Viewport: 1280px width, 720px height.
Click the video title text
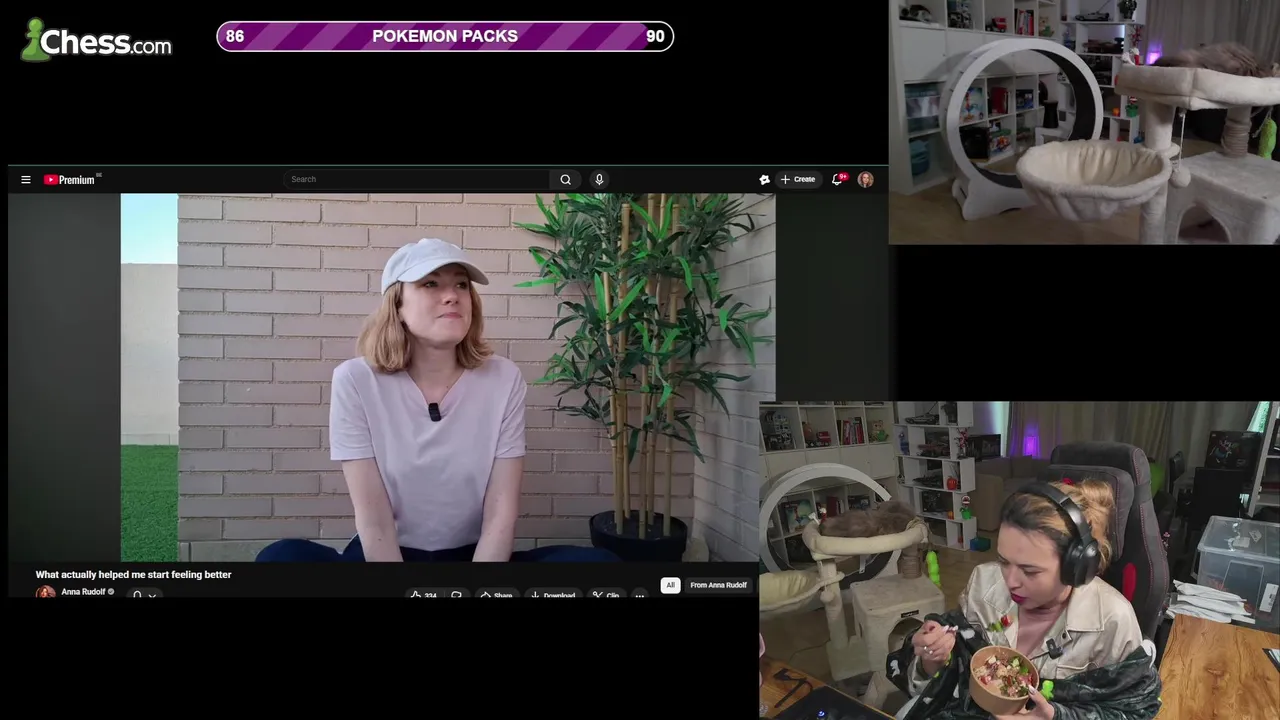point(133,575)
